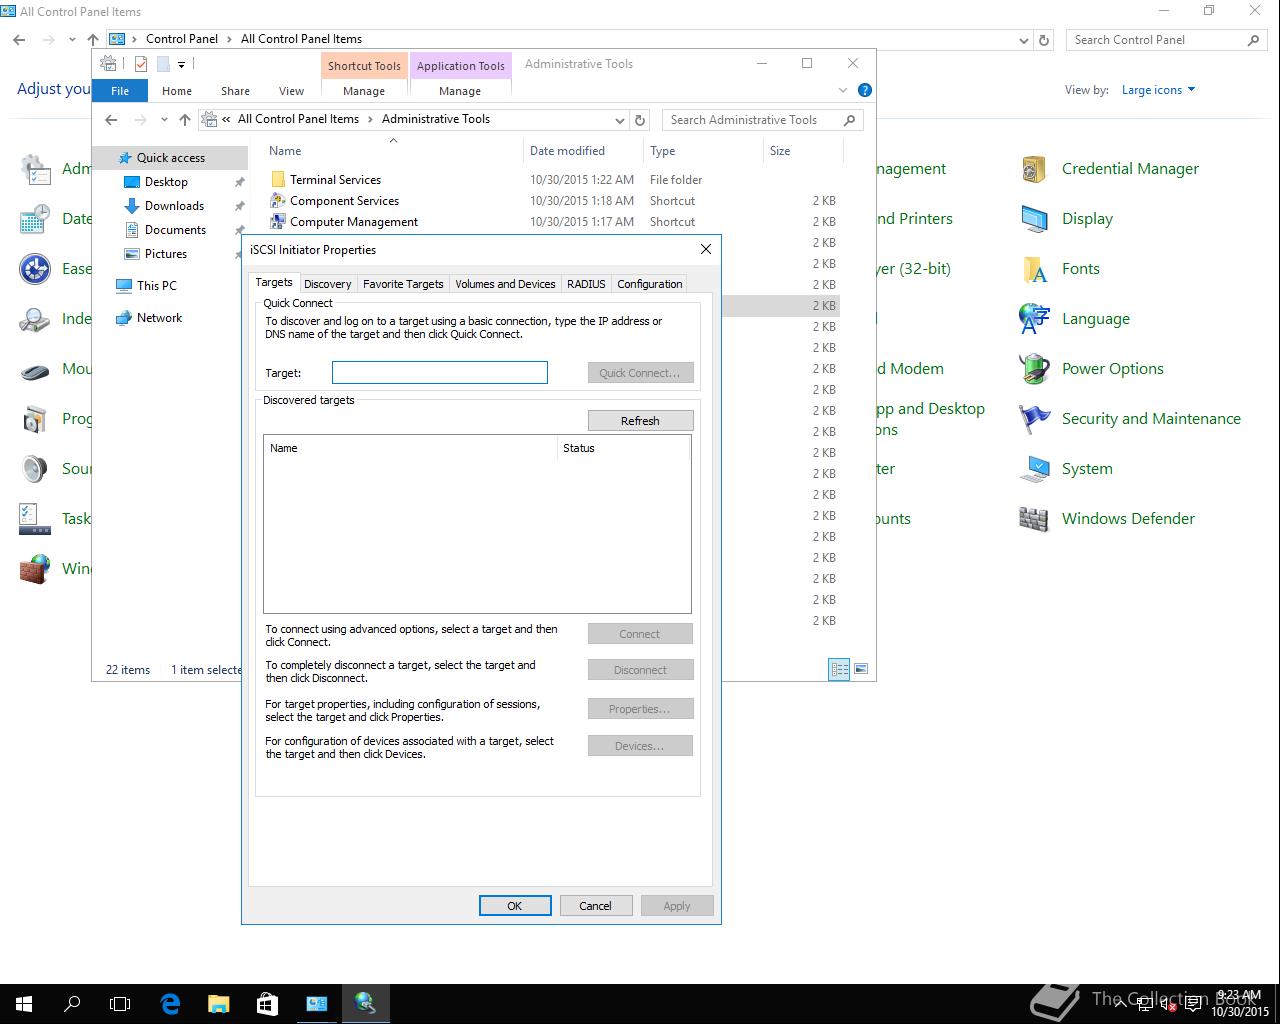Refresh the Administrative Tools address bar

641,120
